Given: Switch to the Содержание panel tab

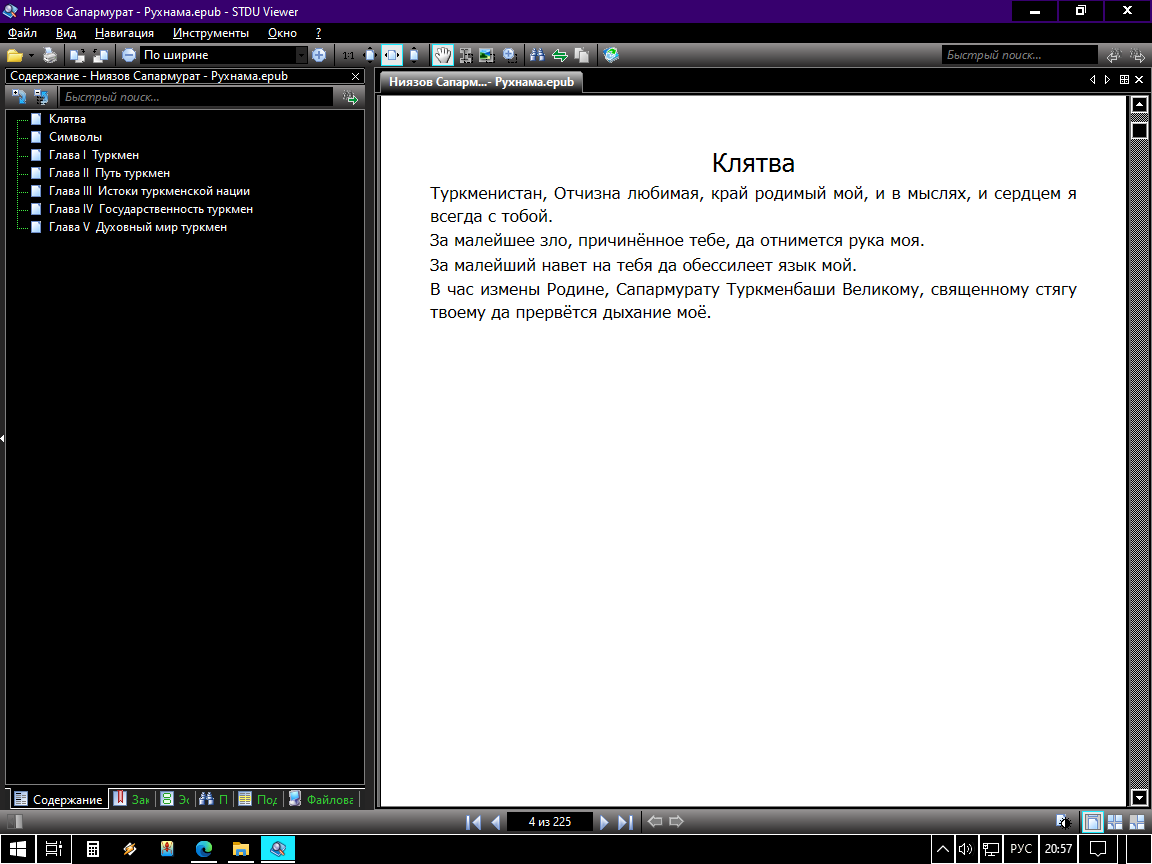Looking at the screenshot, I should [x=58, y=799].
